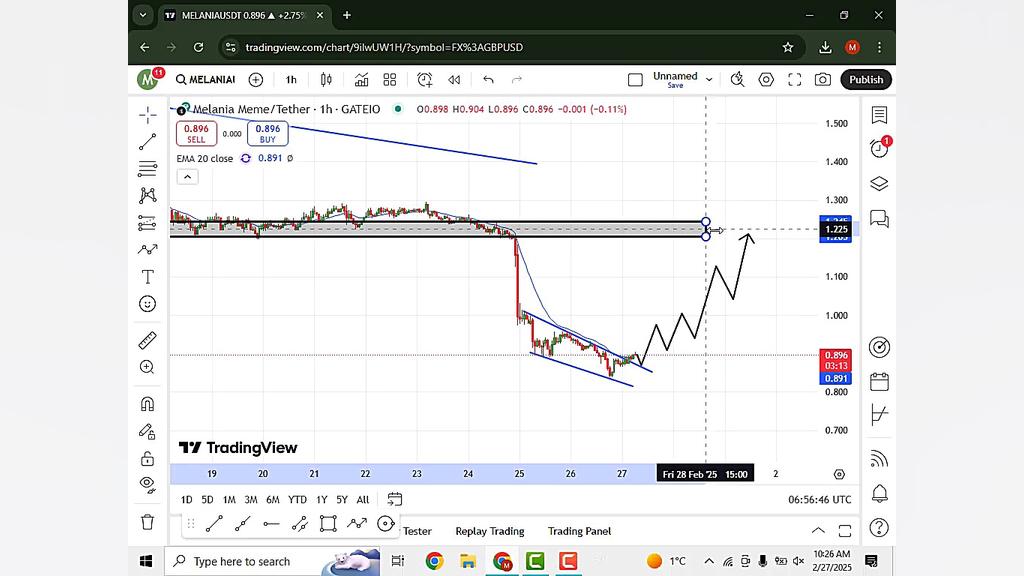Open the patterns tool in left toolbar

tap(148, 195)
